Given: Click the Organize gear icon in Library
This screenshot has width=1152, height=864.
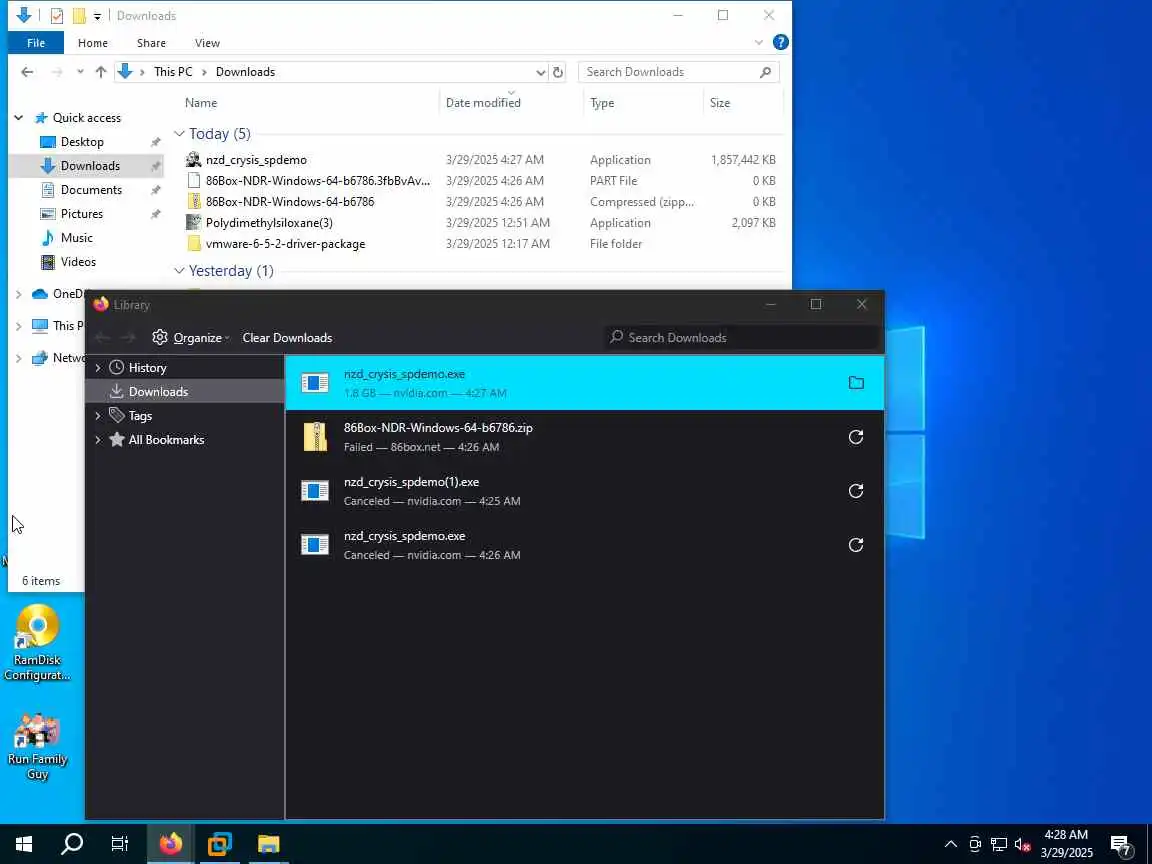Looking at the screenshot, I should tap(159, 337).
